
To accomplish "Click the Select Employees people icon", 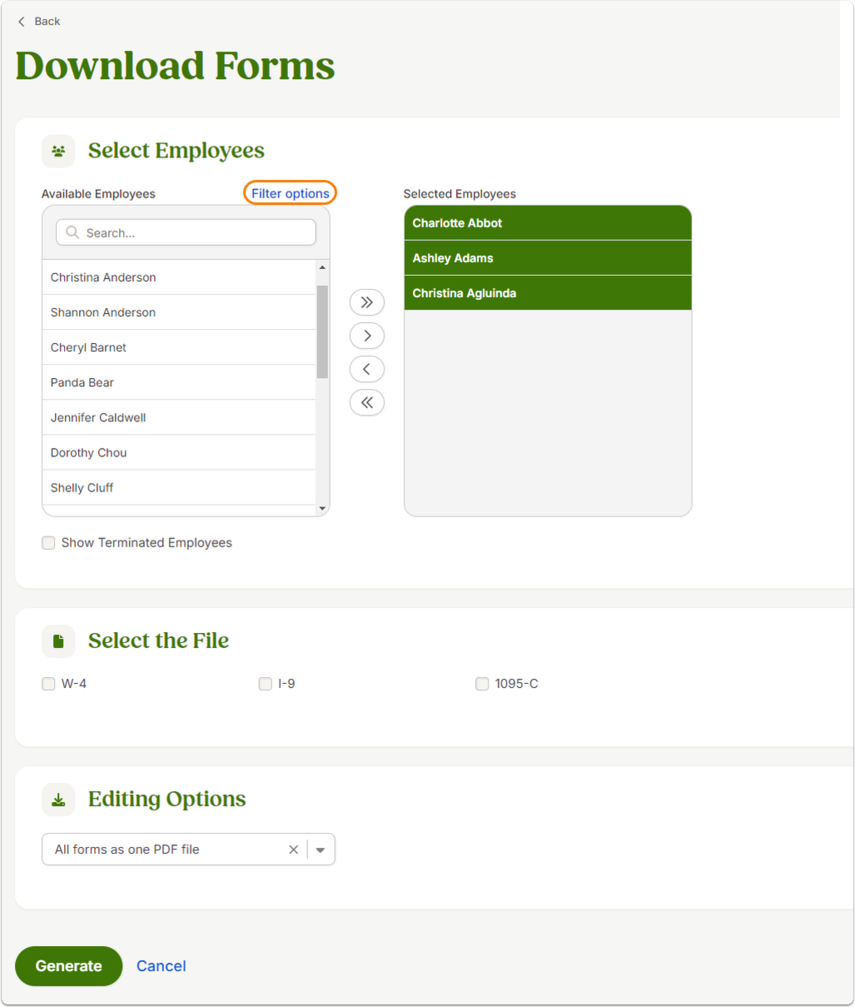I will coord(58,152).
